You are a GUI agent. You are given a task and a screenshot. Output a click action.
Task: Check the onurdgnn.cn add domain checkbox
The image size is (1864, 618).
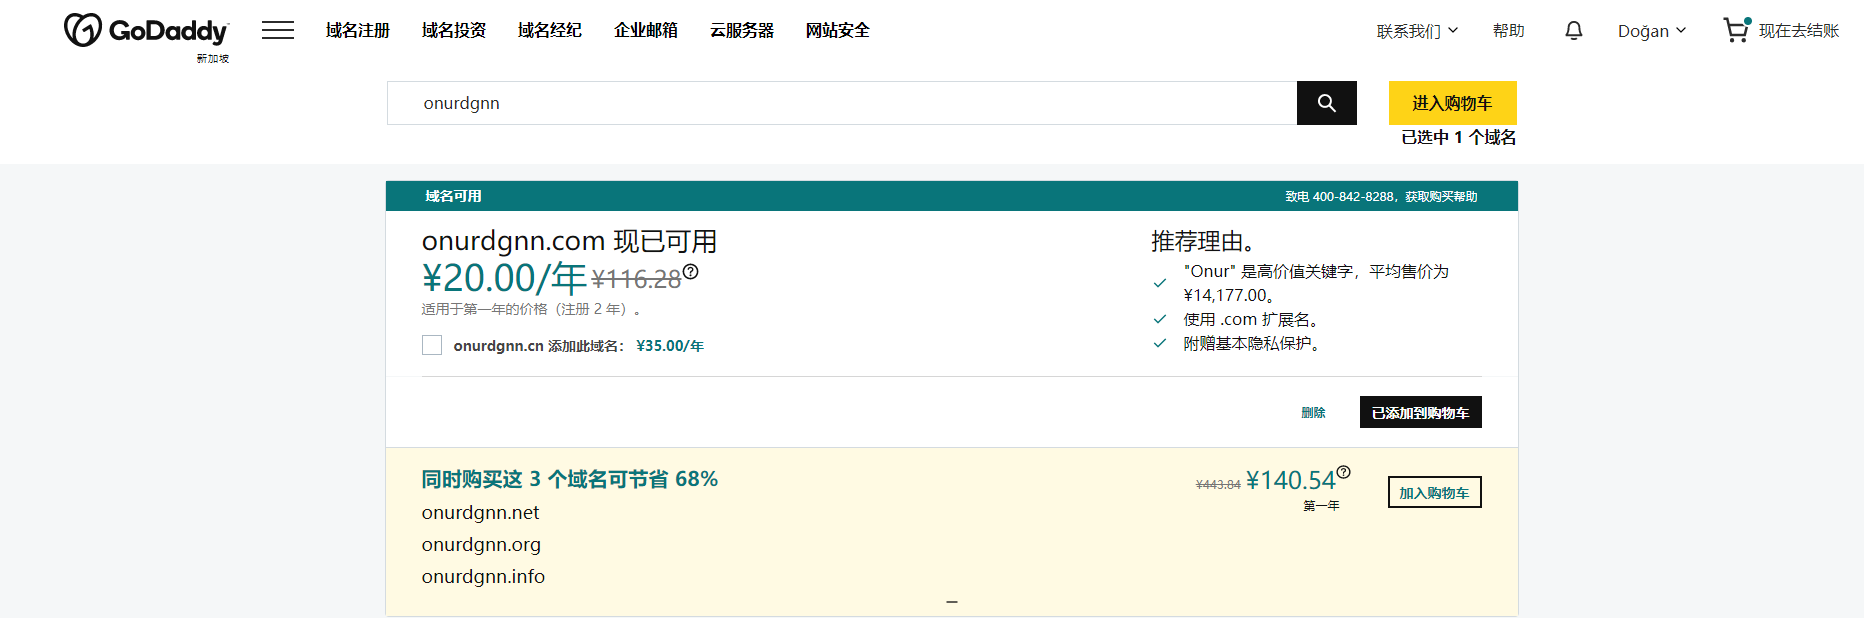coord(432,345)
